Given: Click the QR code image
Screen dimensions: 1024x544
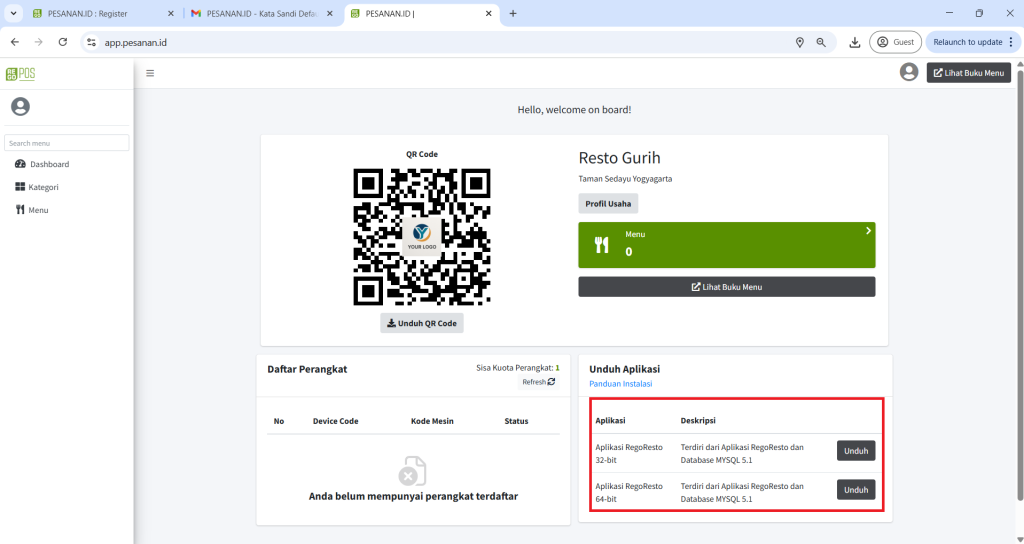Looking at the screenshot, I should point(421,237).
